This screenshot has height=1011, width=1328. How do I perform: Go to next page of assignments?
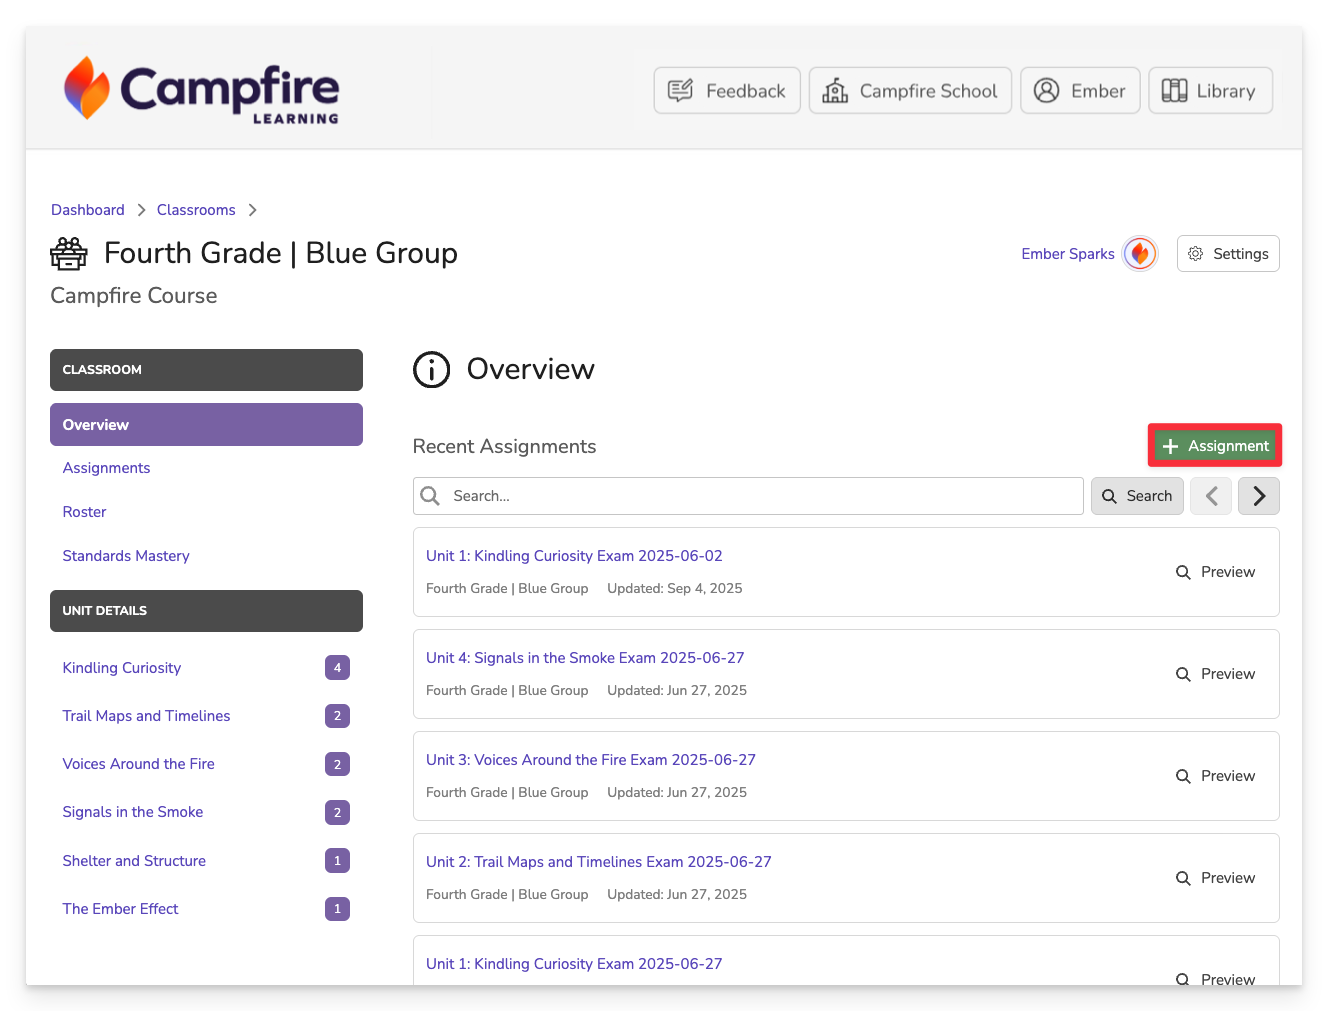click(1258, 496)
